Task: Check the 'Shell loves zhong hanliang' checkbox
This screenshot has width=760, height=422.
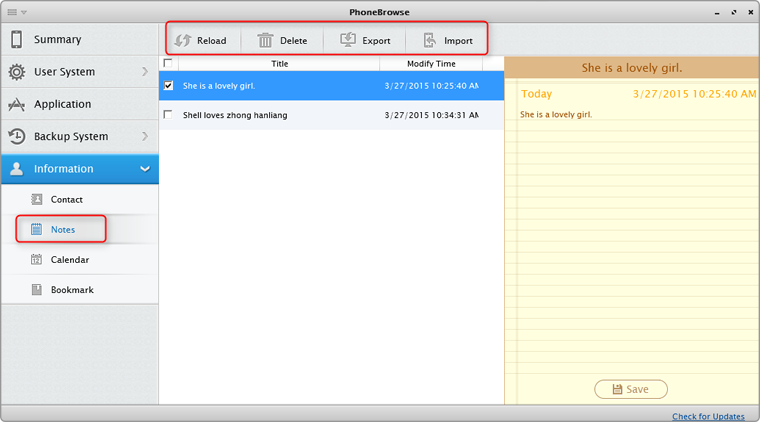Action: pos(168,115)
